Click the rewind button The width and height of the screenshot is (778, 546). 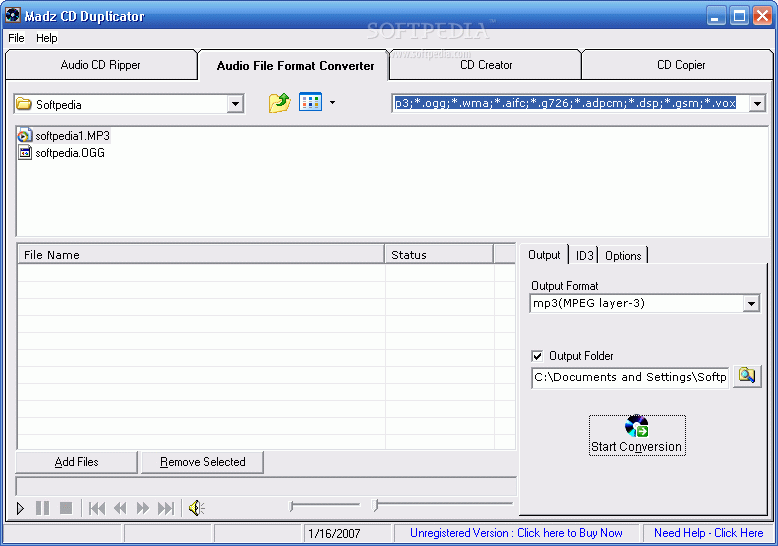[x=120, y=508]
